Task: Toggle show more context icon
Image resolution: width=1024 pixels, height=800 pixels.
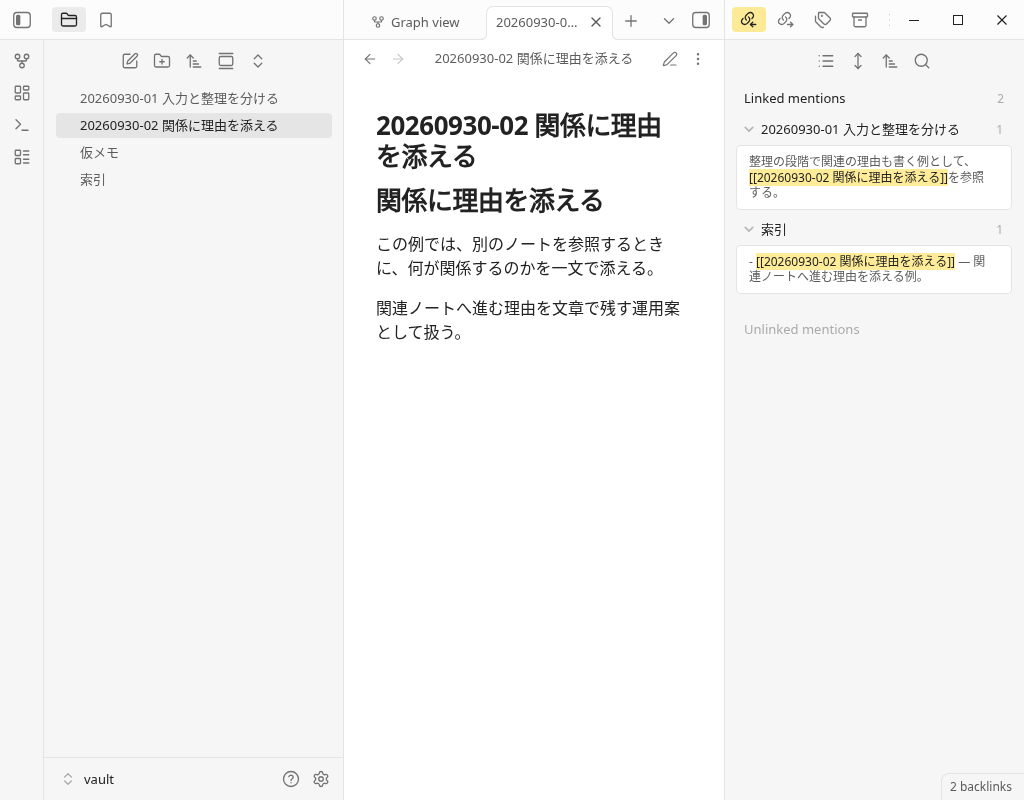Action: 858,61
